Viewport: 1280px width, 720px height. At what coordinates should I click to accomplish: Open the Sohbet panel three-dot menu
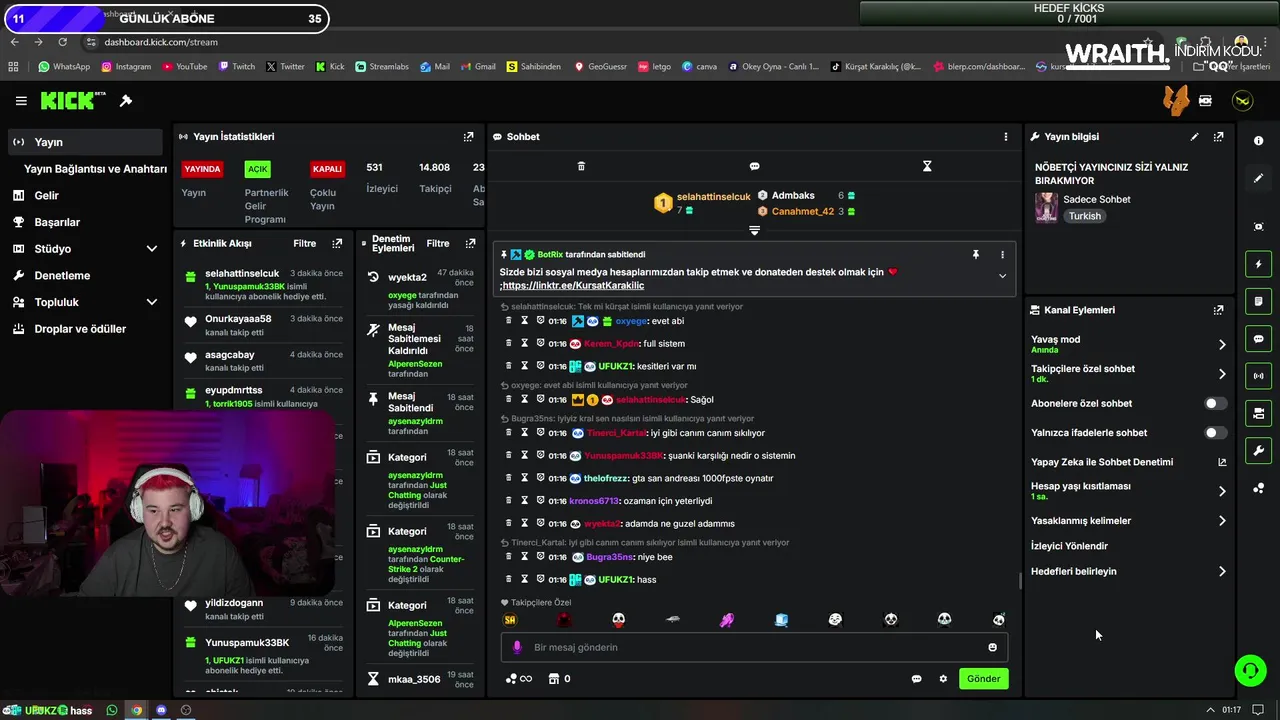coord(1006,137)
